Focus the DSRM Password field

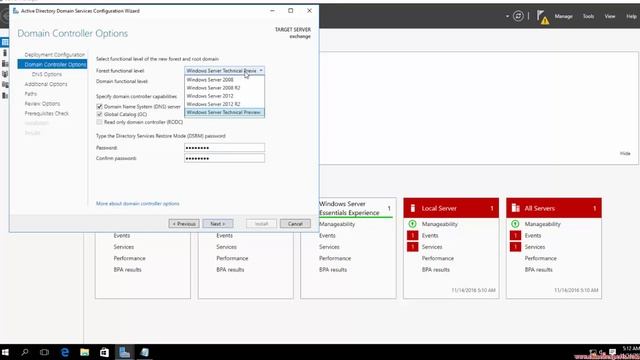coord(224,148)
